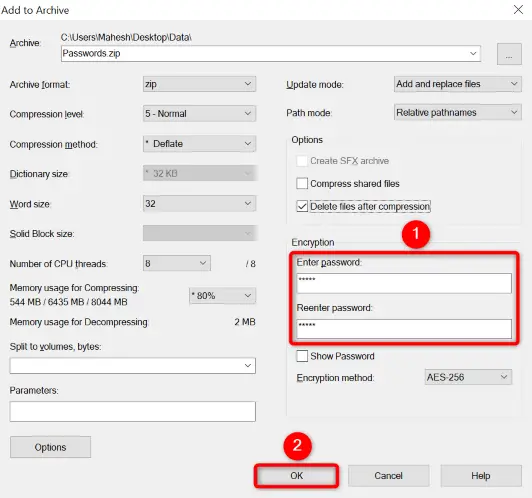Select the number of CPU threads dropdown
Screen dimensions: 532x498
click(x=176, y=263)
